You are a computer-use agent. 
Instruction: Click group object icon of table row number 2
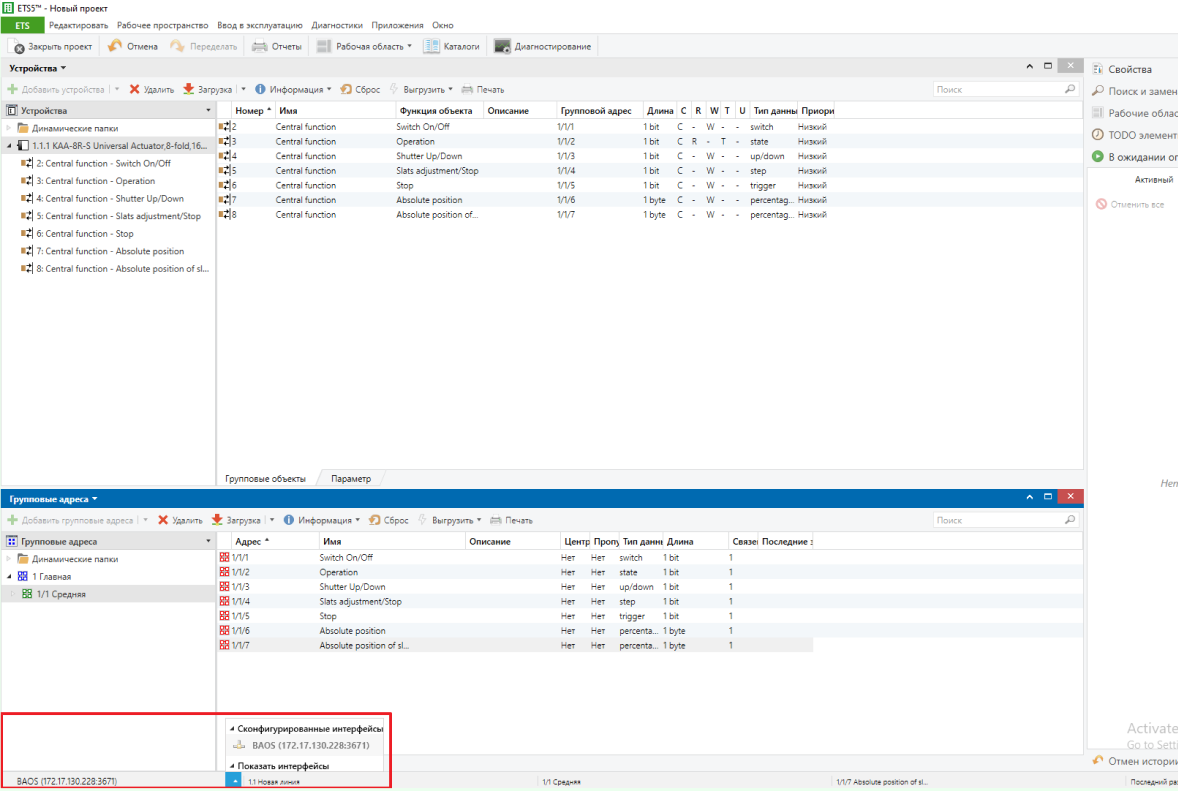click(224, 127)
